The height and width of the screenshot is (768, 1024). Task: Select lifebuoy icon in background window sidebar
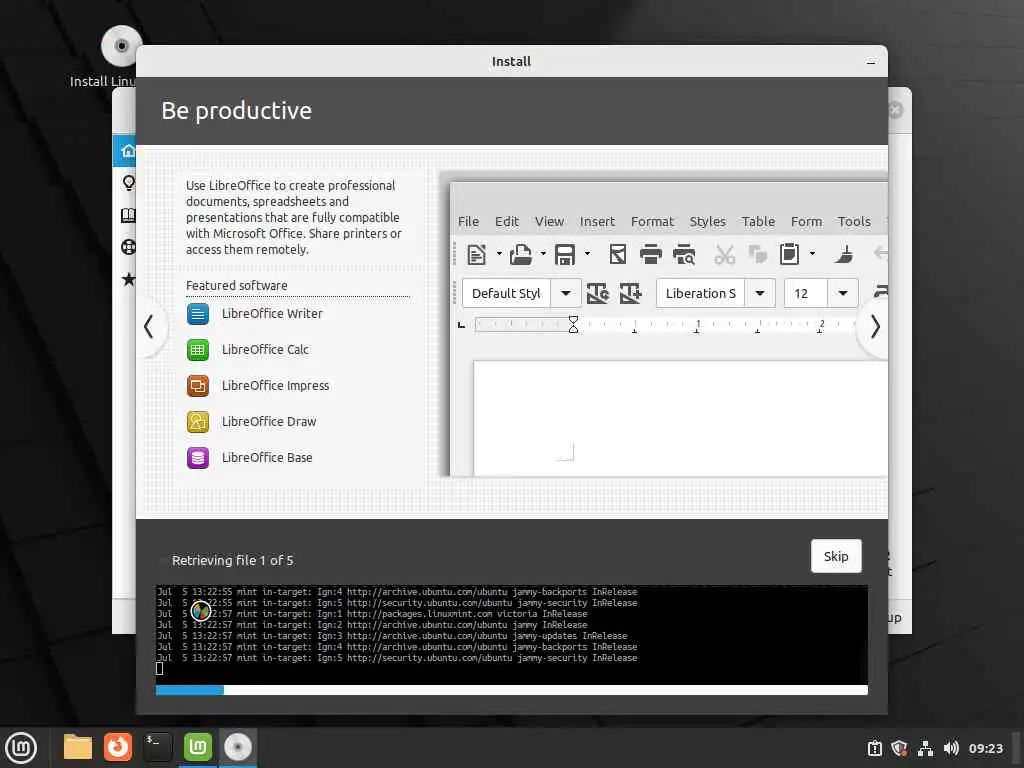pyautogui.click(x=128, y=247)
